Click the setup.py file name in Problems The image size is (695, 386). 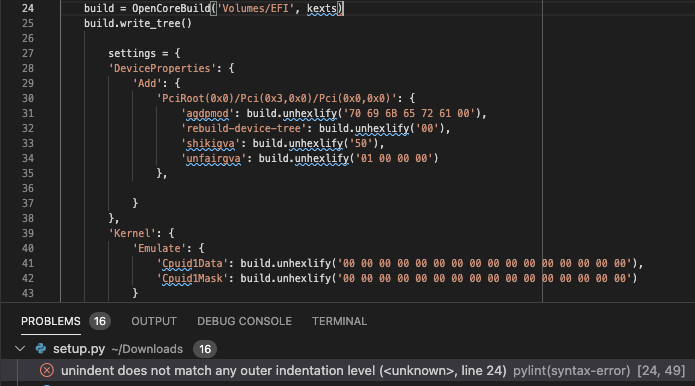[79, 349]
